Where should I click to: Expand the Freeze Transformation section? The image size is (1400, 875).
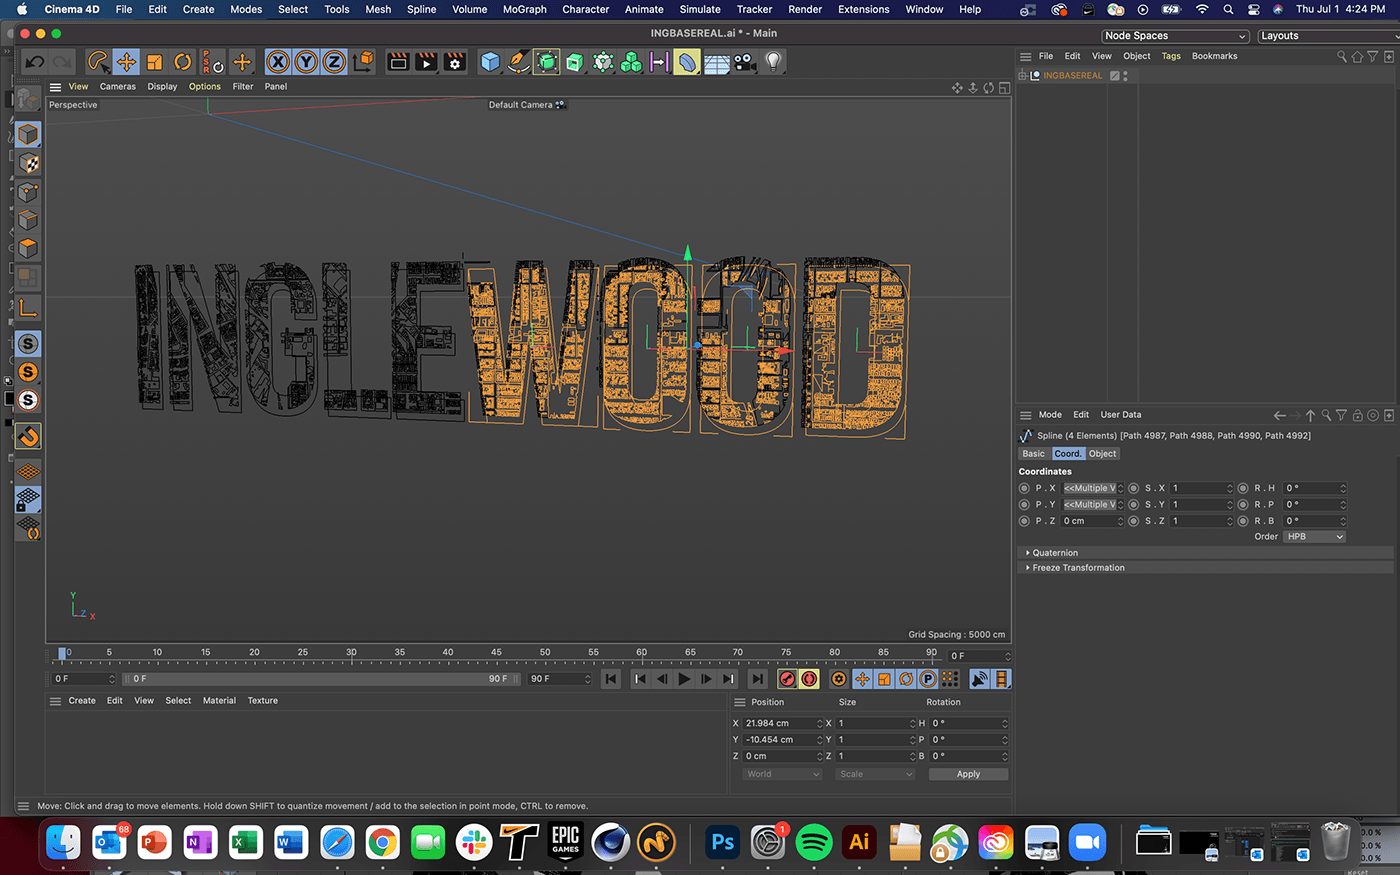[x=1077, y=568]
